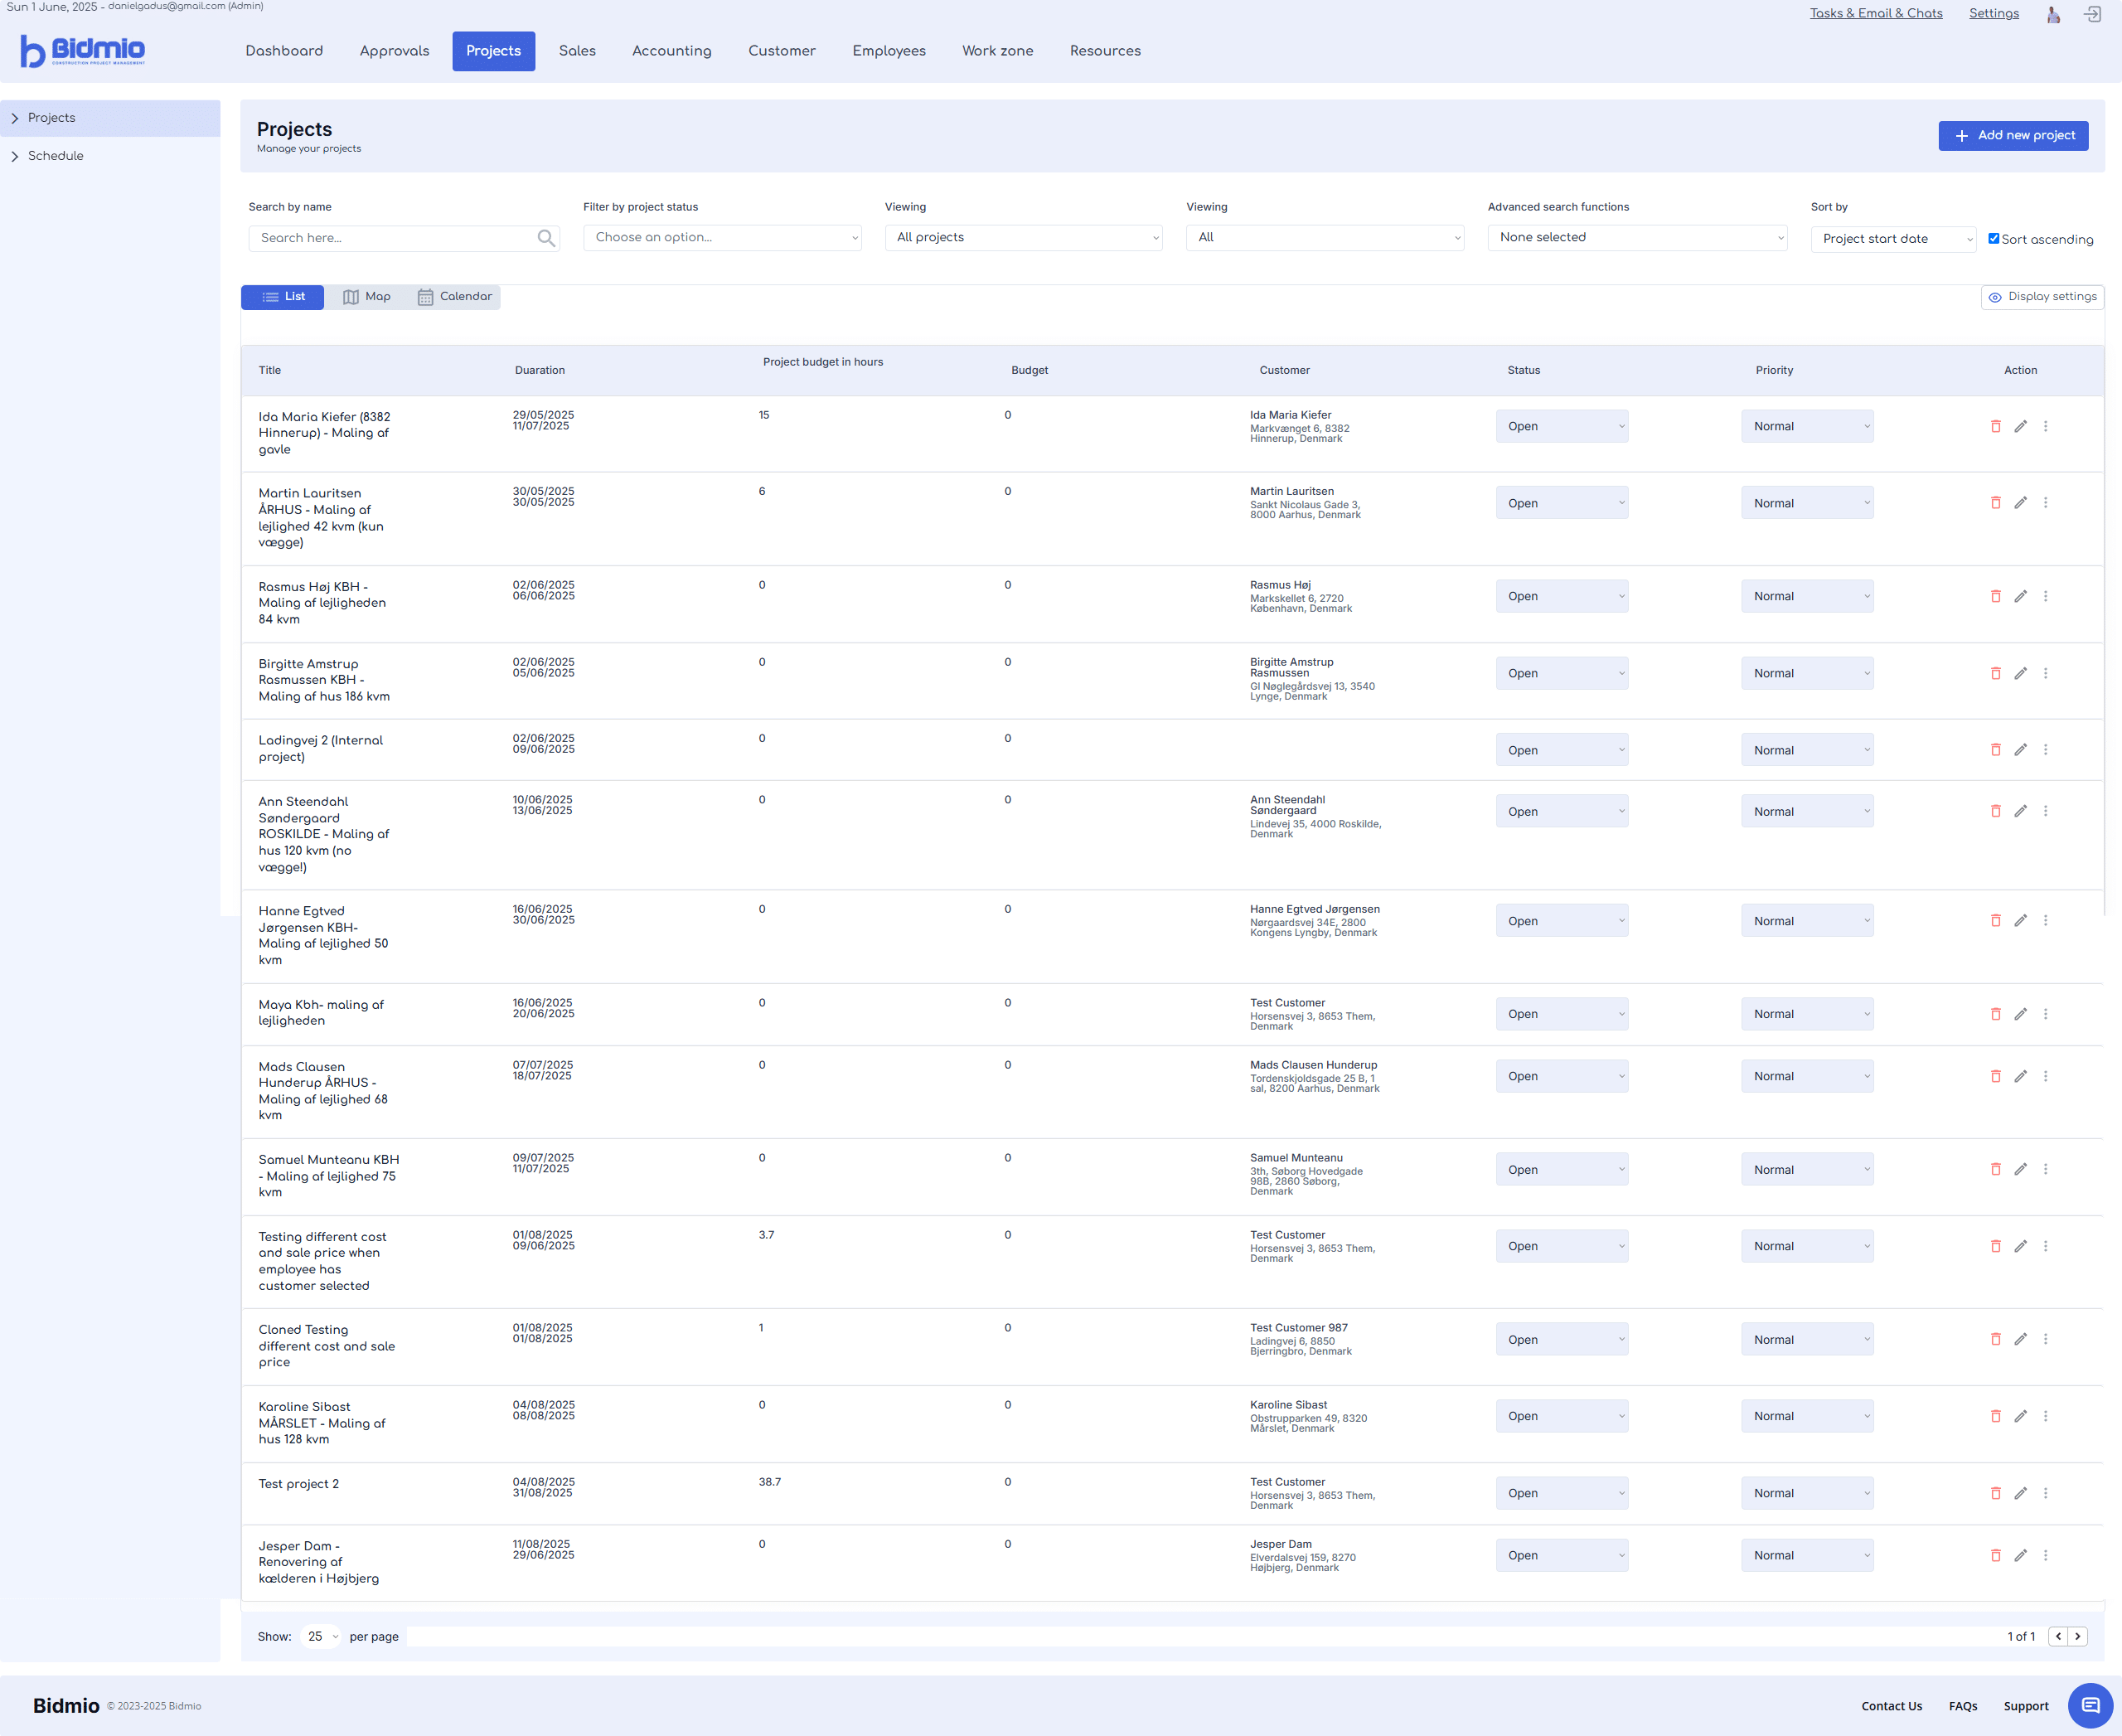
Task: Switch to the Map view tab
Action: (367, 297)
